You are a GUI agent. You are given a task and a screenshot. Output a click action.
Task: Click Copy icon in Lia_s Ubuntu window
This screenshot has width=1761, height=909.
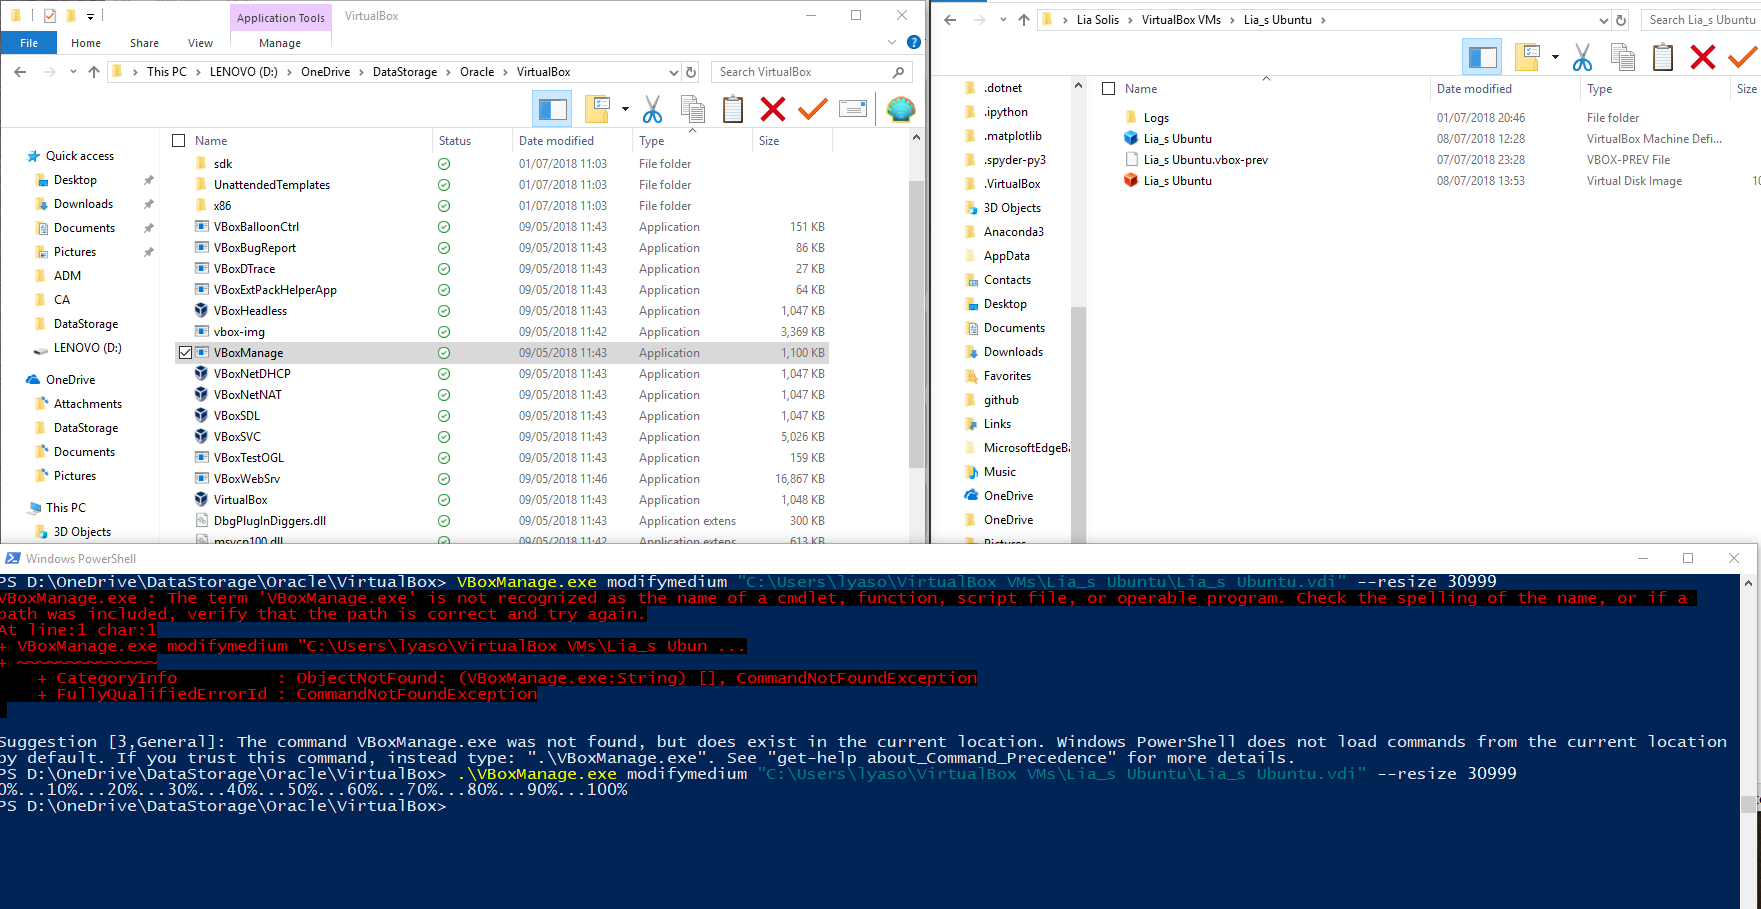point(1622,57)
